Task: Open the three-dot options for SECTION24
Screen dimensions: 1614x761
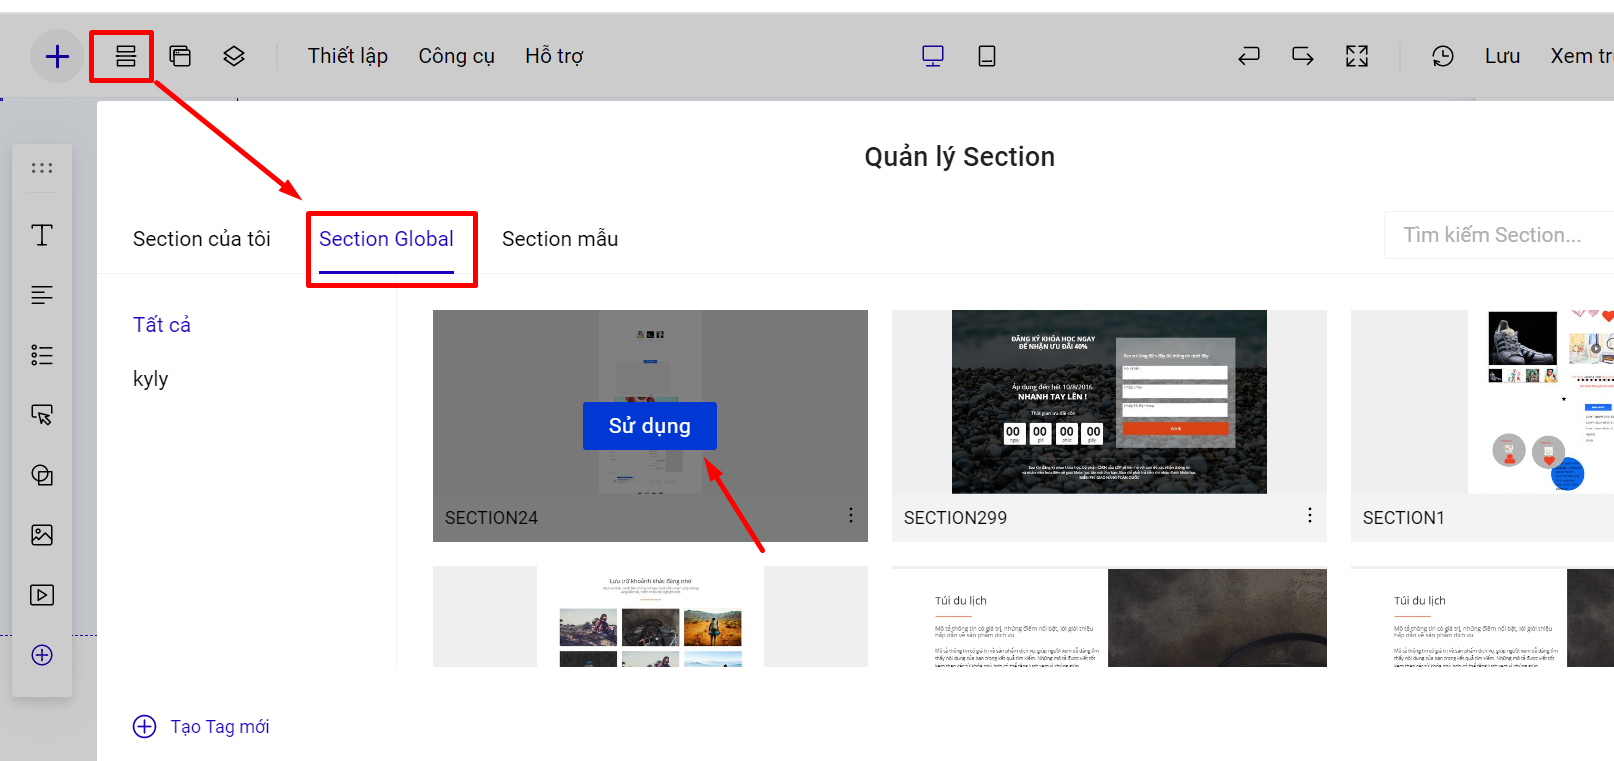Action: pyautogui.click(x=850, y=515)
